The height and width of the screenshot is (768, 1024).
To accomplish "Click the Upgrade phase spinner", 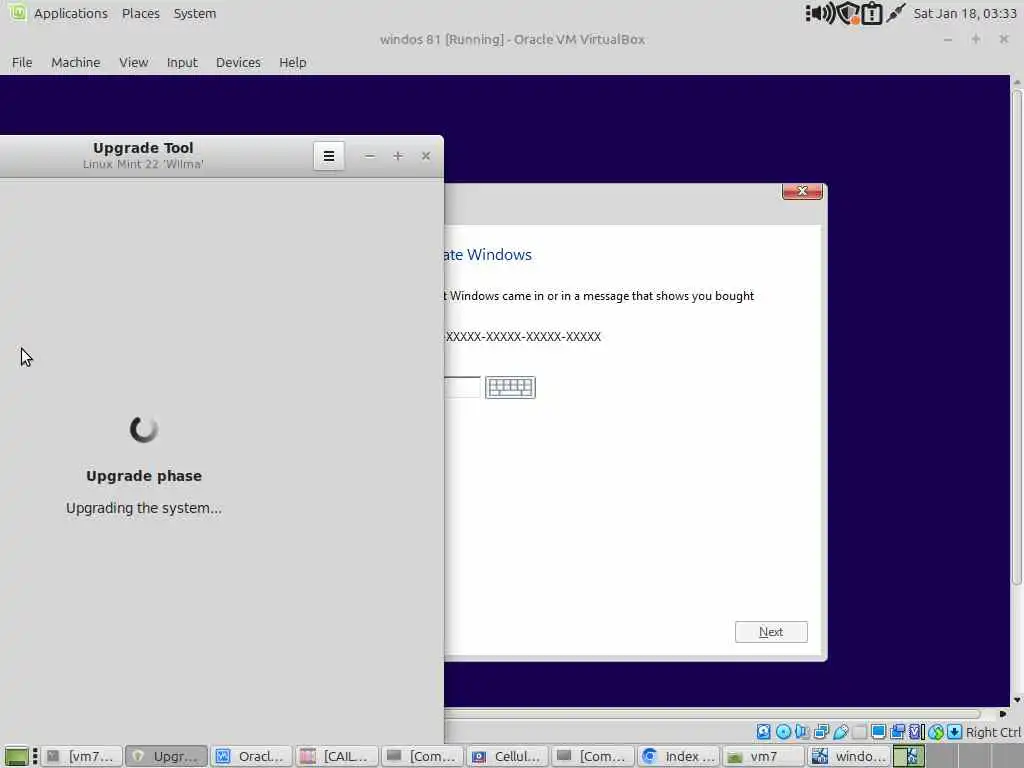I will pos(144,429).
